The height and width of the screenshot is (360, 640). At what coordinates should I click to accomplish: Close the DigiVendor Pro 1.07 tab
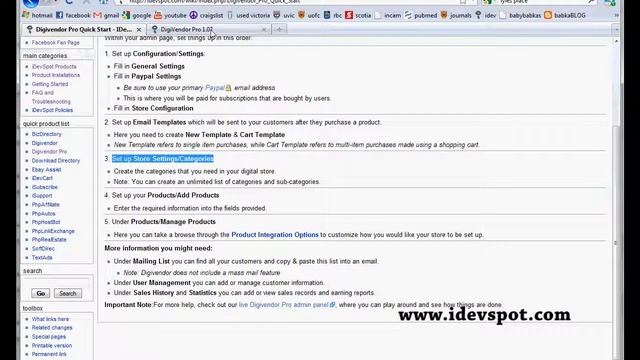point(264,30)
